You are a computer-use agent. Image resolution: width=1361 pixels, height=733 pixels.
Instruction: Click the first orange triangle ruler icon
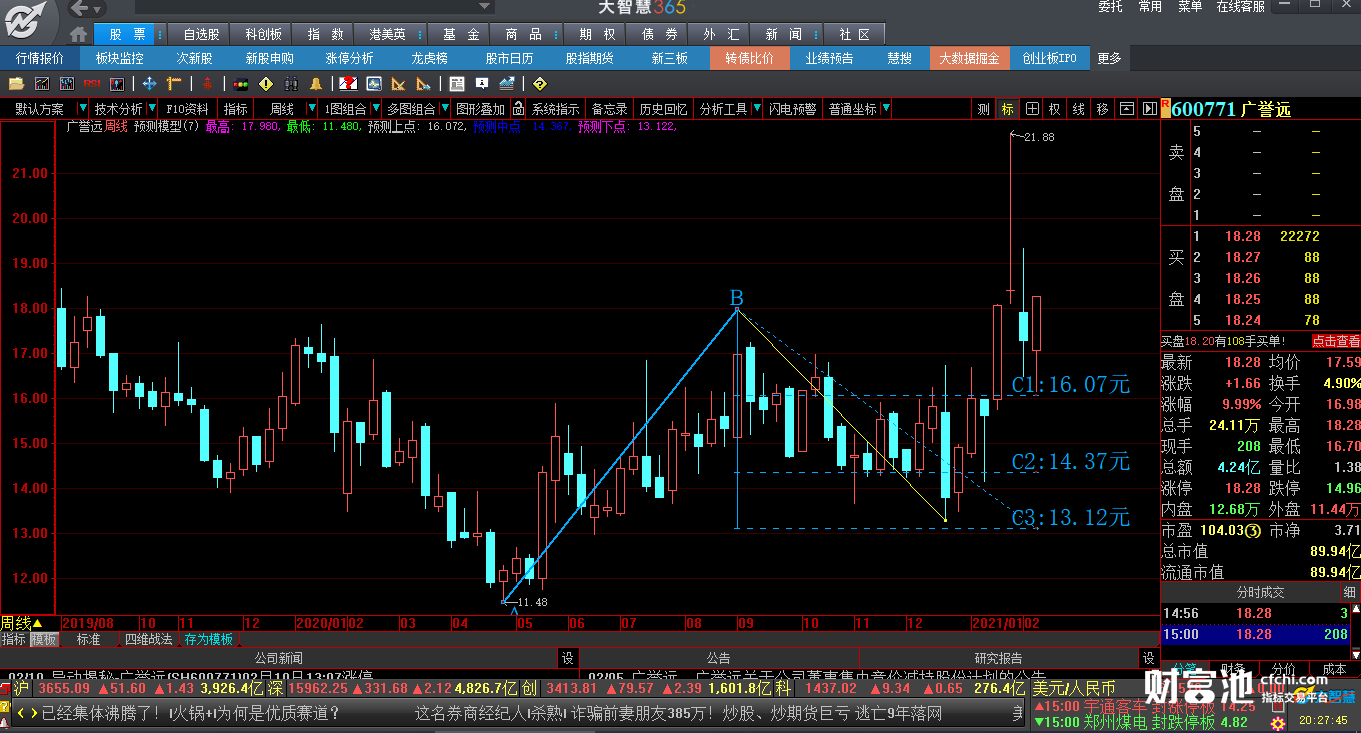(398, 84)
